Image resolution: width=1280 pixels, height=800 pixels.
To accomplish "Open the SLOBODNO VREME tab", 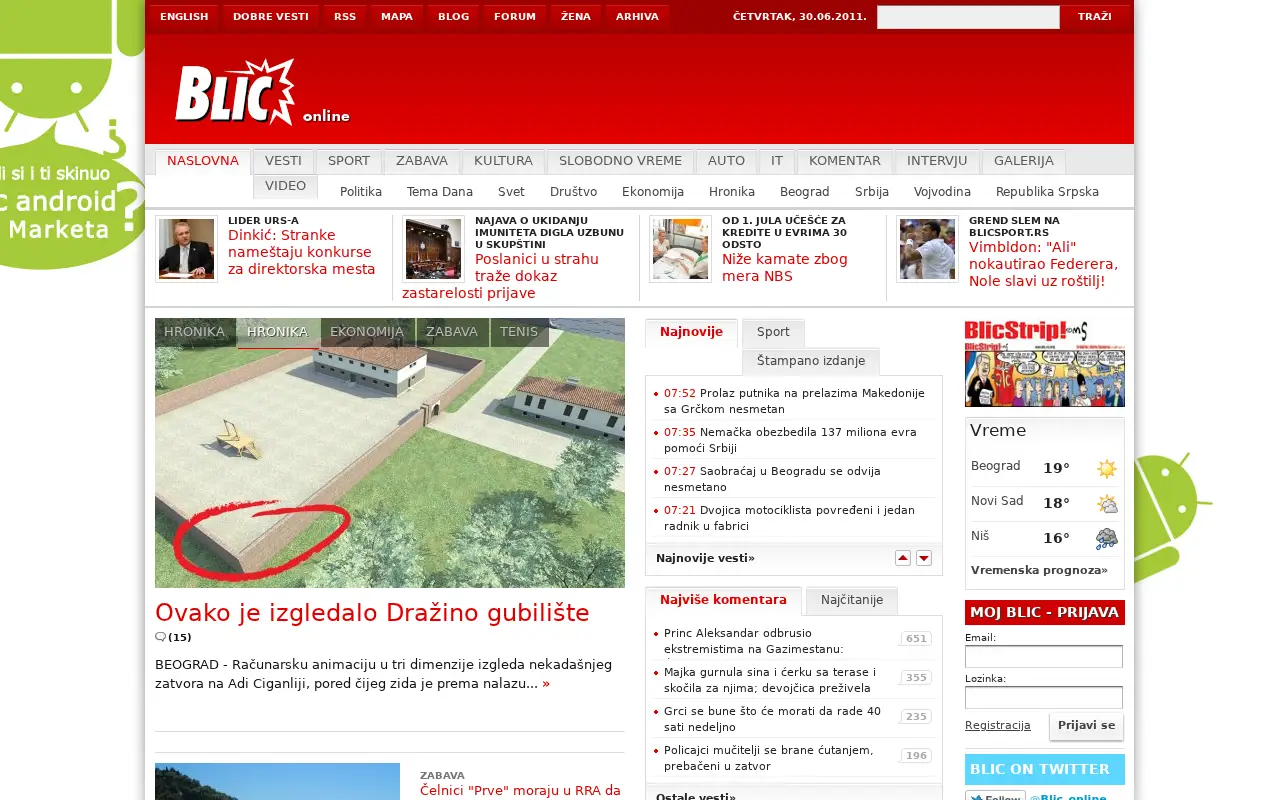I will 620,161.
